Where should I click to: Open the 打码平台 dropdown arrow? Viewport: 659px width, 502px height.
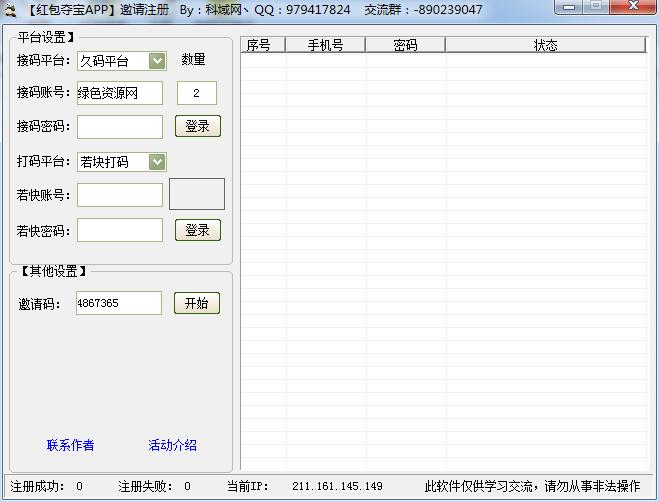coord(157,162)
